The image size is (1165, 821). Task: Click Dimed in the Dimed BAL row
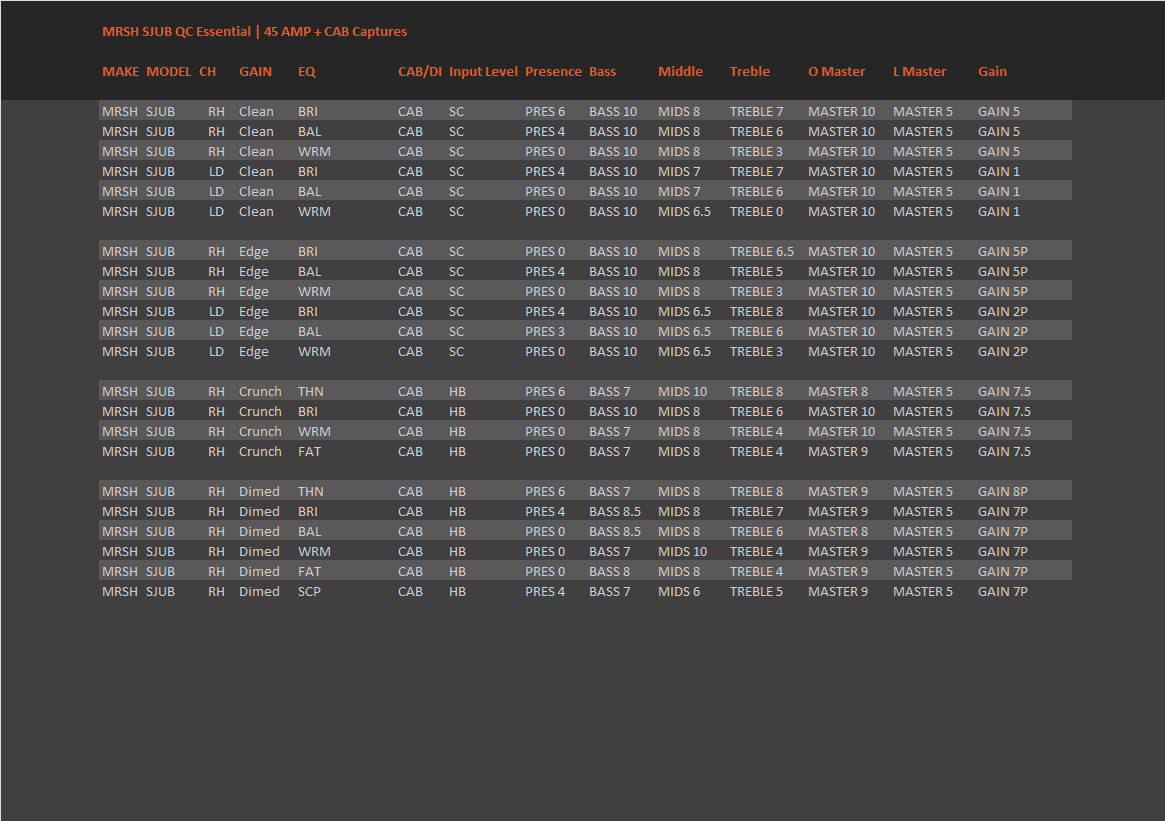[x=259, y=532]
